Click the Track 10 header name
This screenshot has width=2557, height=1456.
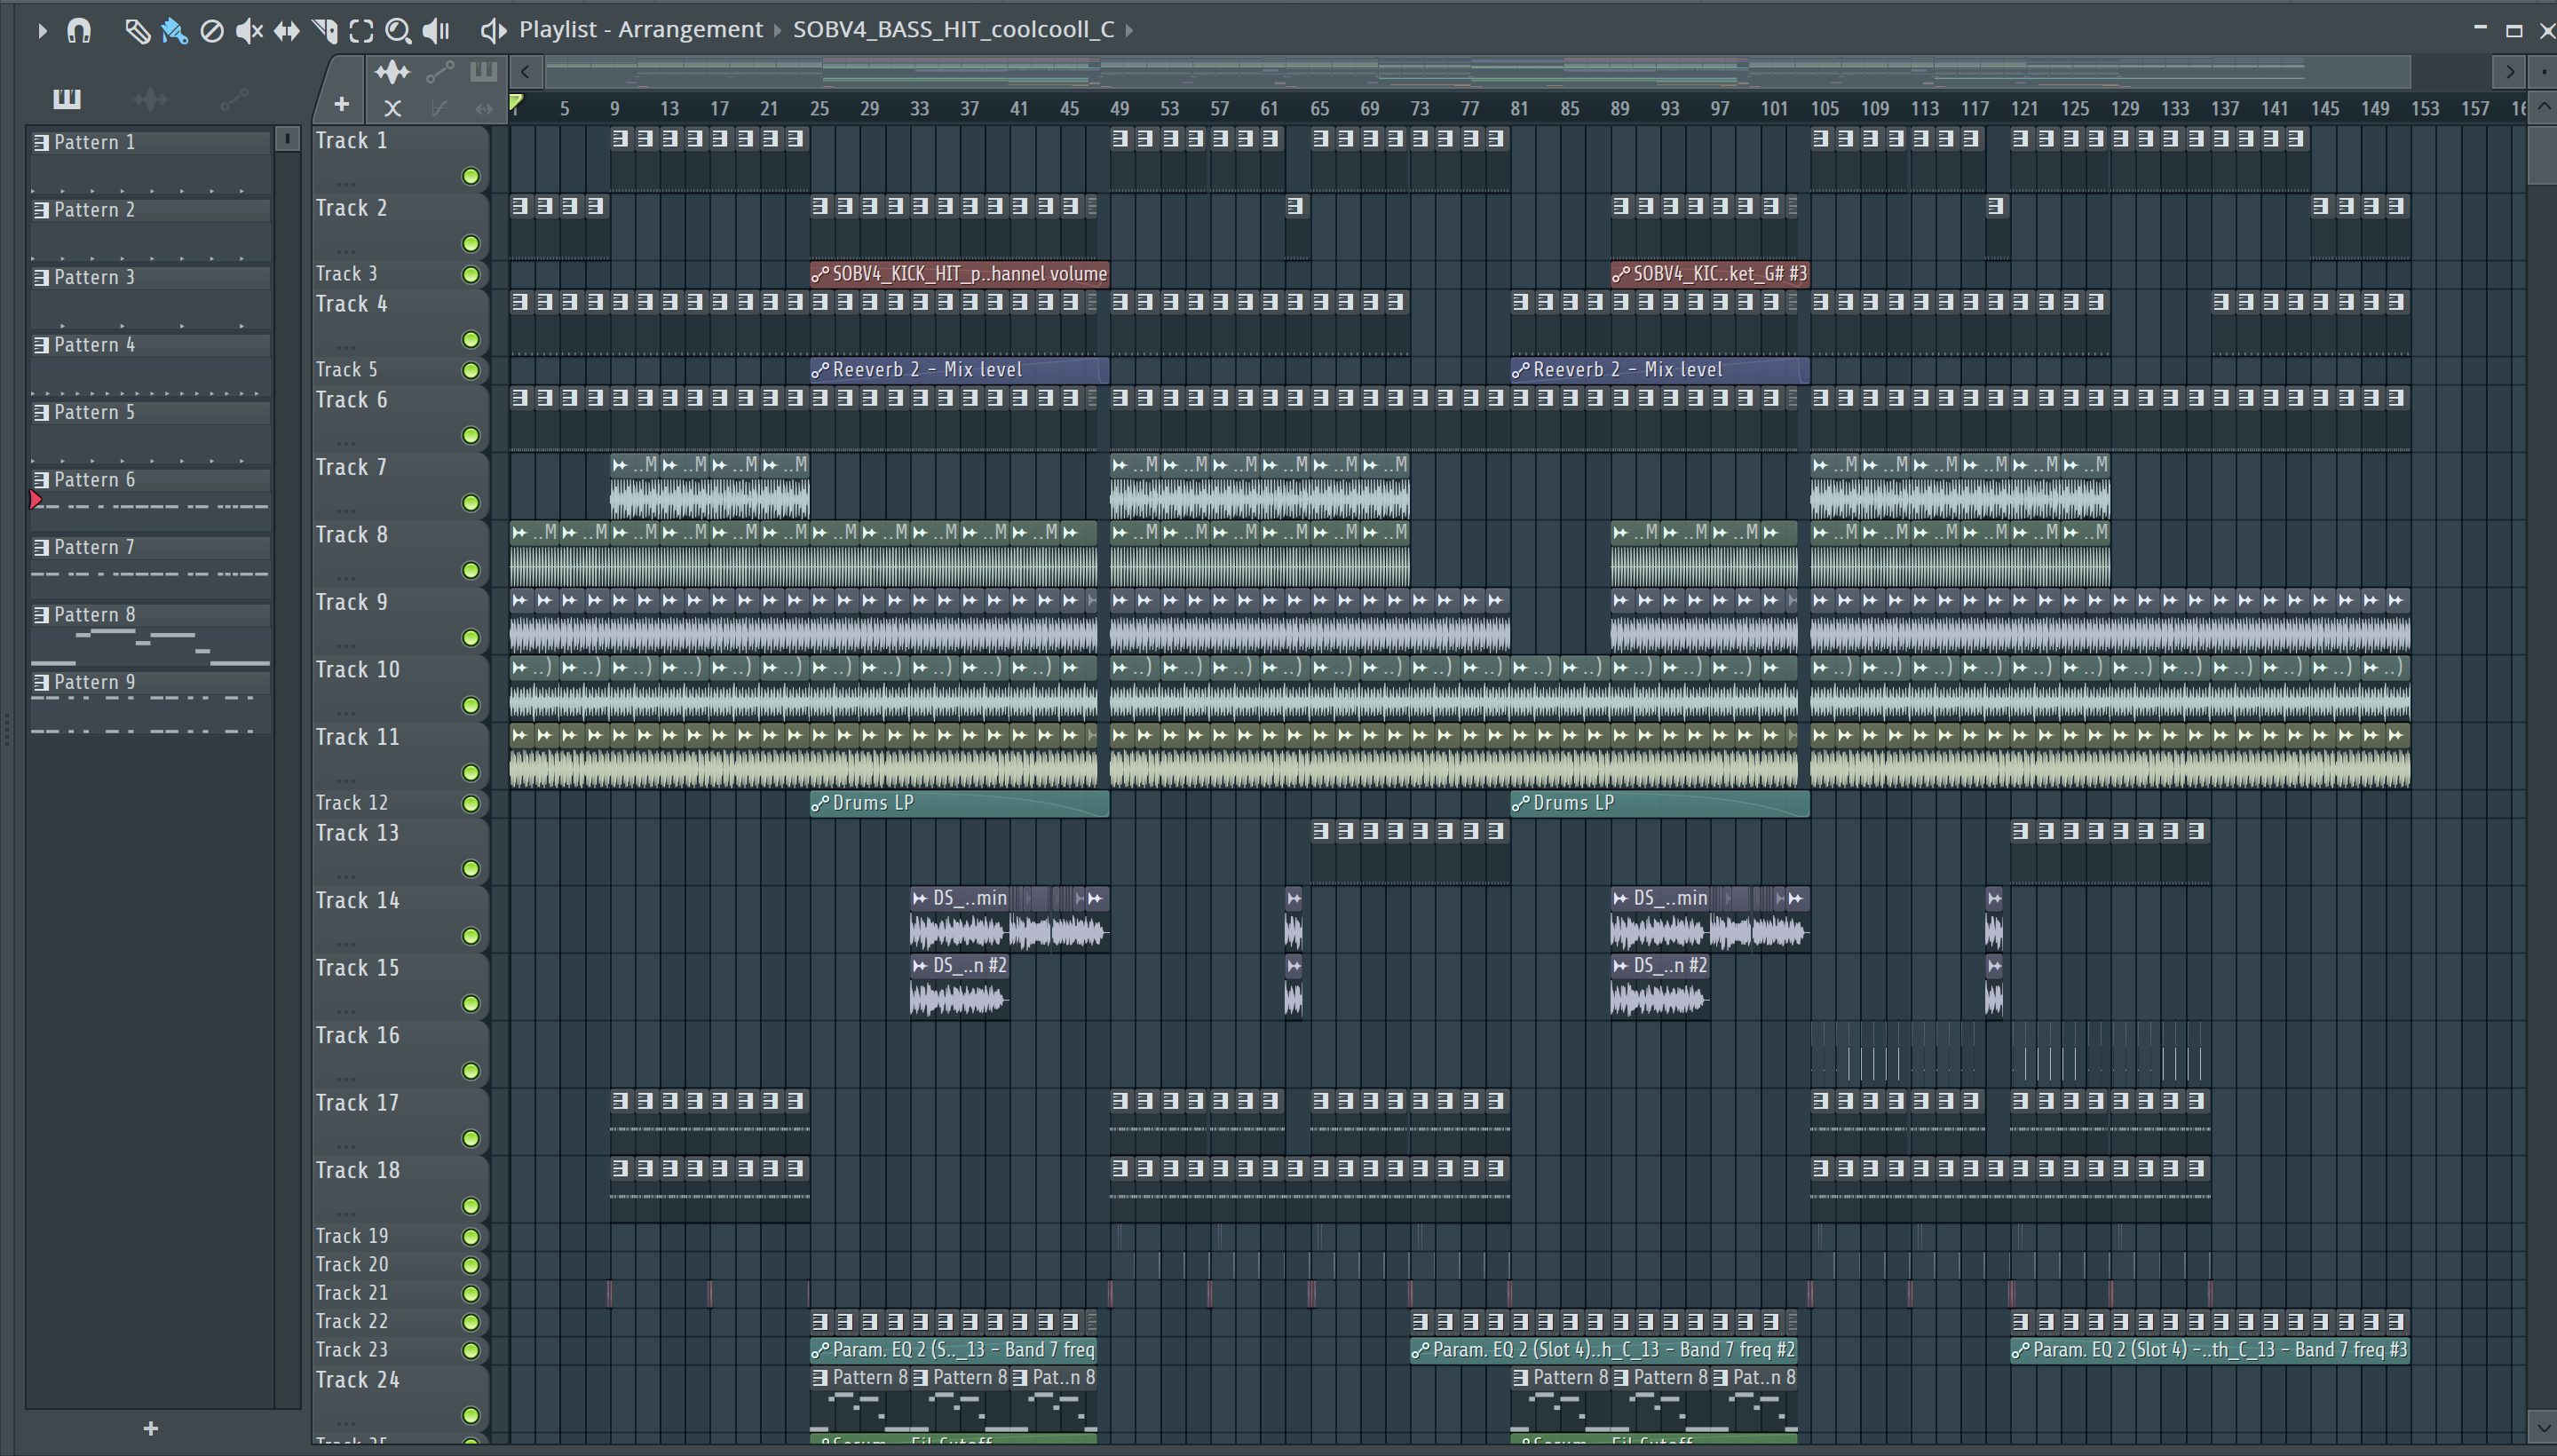coord(358,670)
